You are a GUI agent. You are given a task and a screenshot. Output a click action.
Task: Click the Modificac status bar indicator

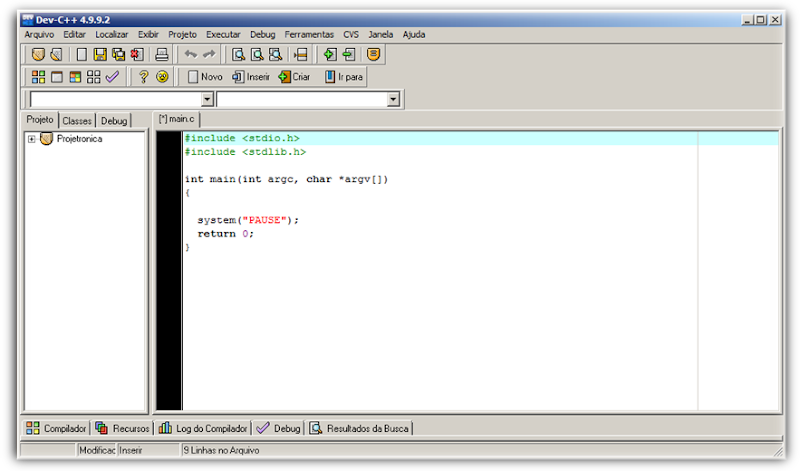97,450
